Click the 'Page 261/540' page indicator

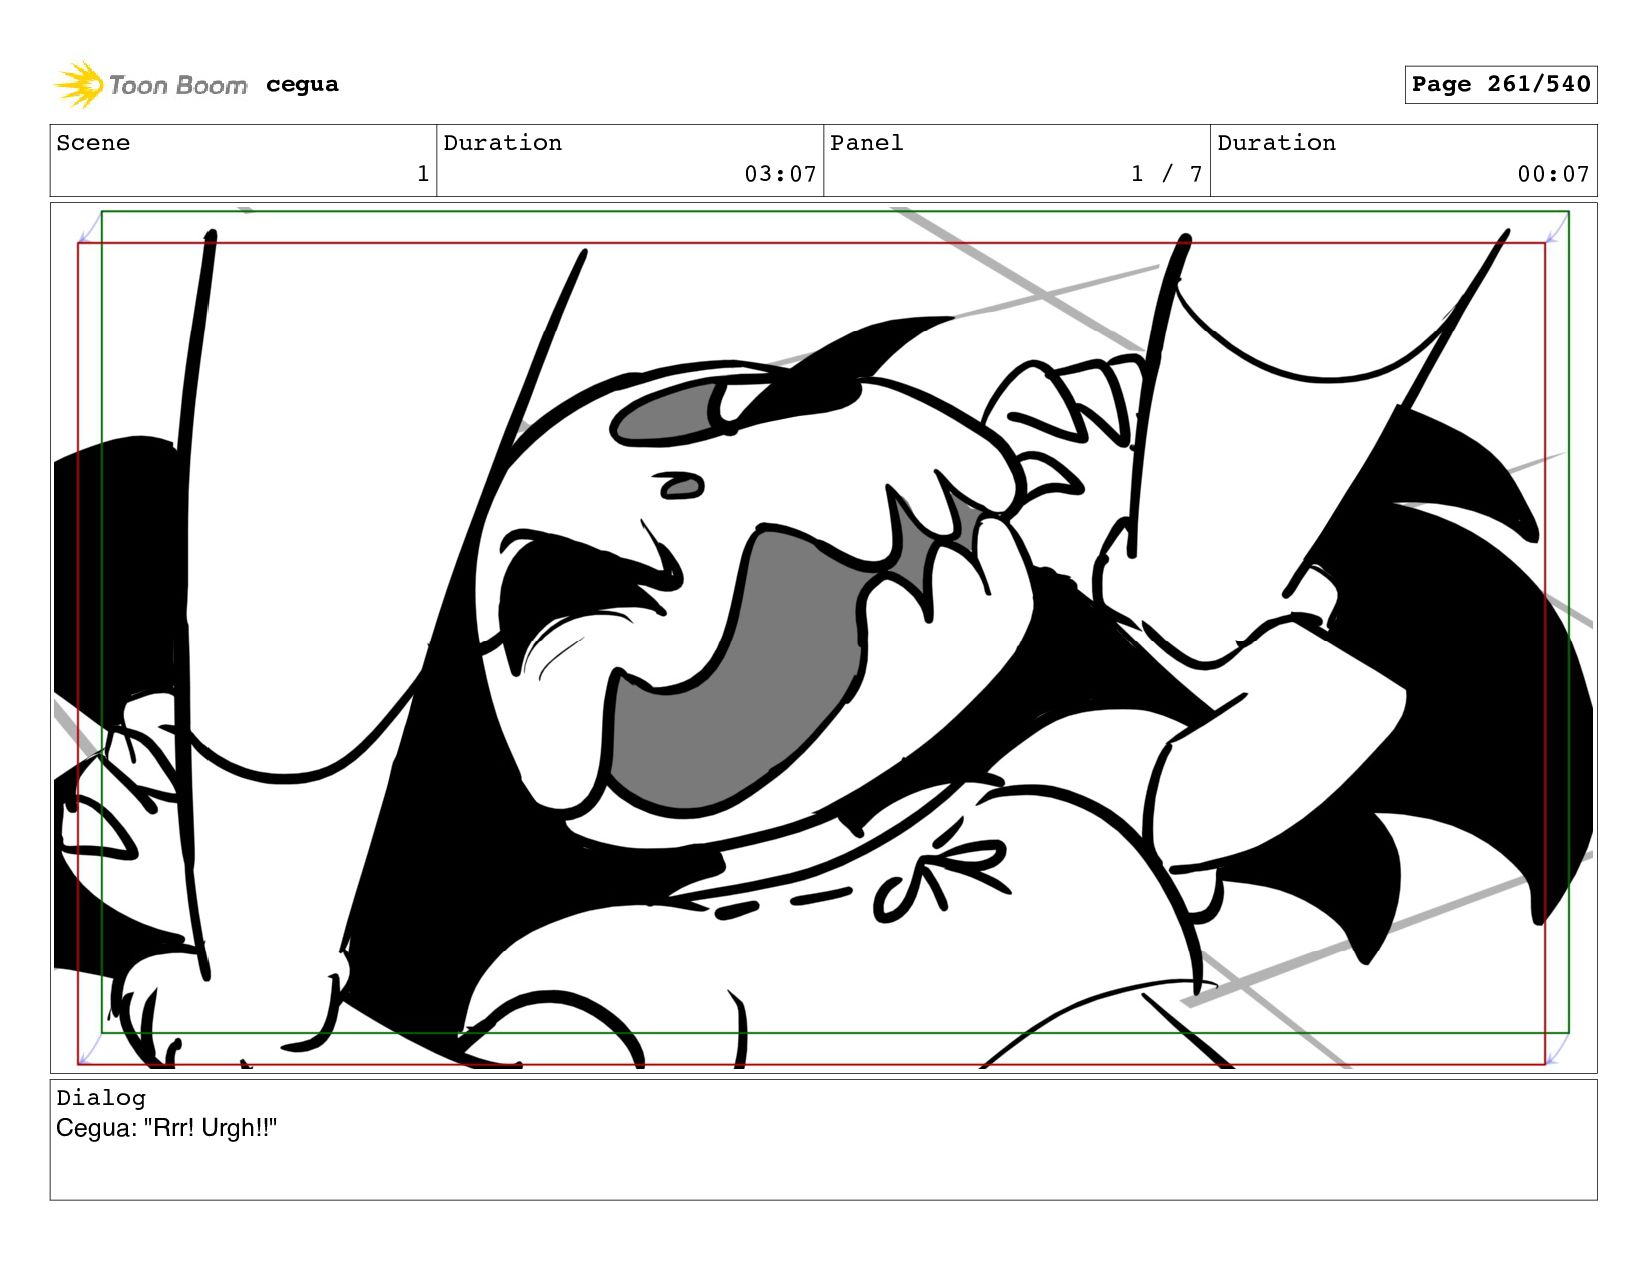pyautogui.click(x=1500, y=84)
